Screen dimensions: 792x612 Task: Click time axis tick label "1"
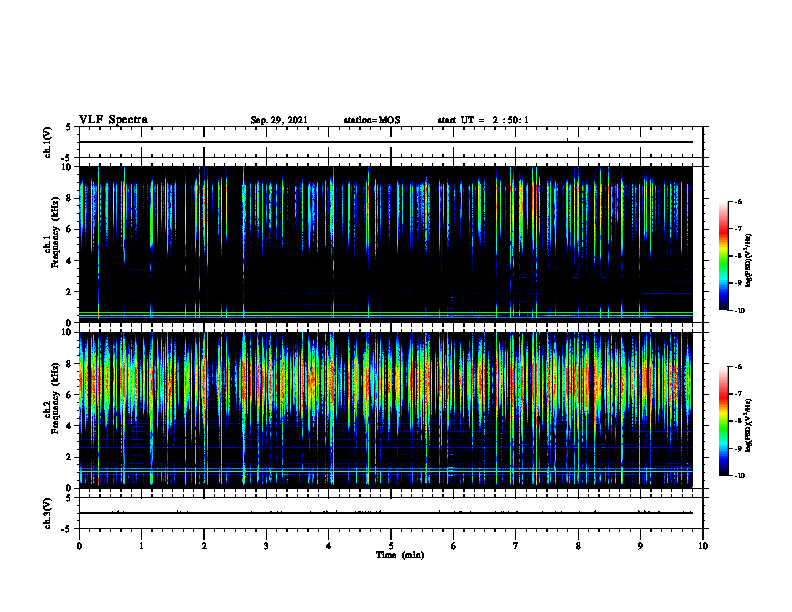click(x=141, y=546)
